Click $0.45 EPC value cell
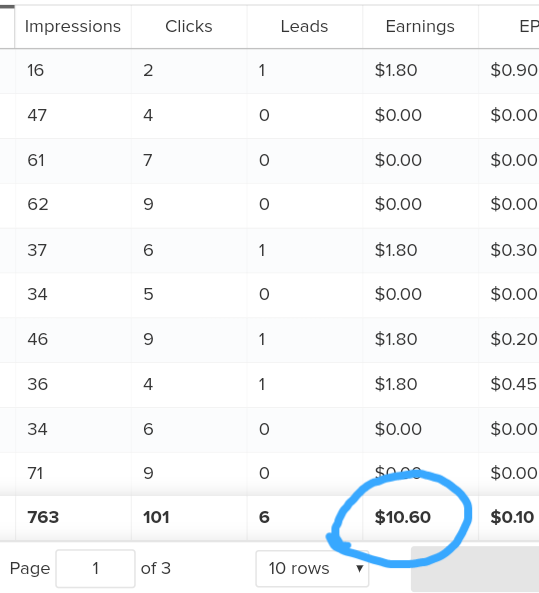The image size is (539, 593). [509, 385]
